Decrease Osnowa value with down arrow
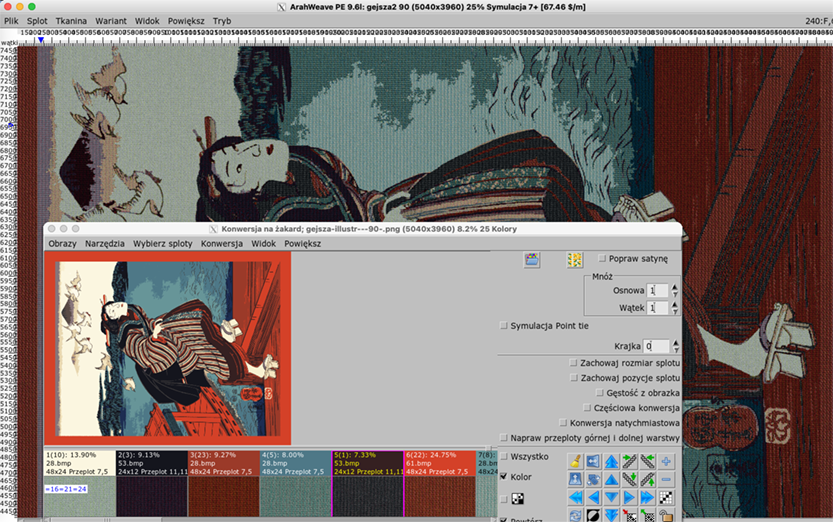This screenshot has height=522, width=833. point(675,294)
